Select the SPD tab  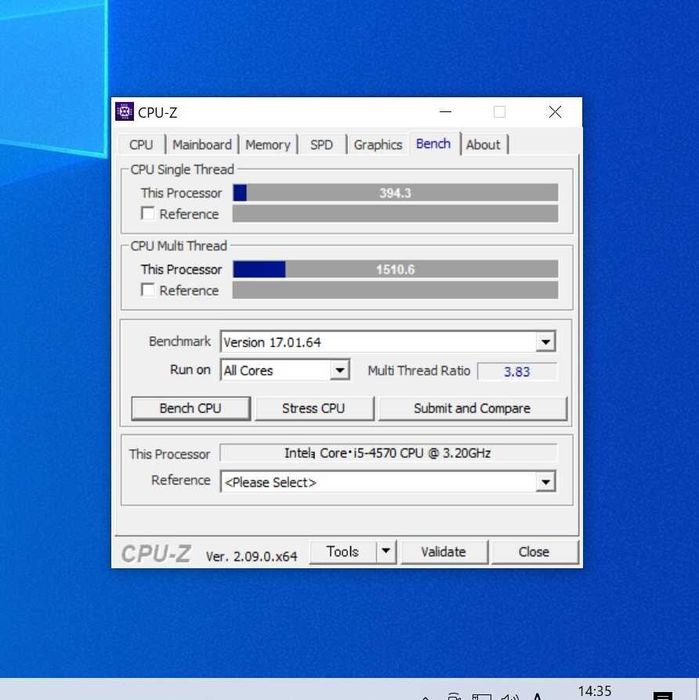321,145
